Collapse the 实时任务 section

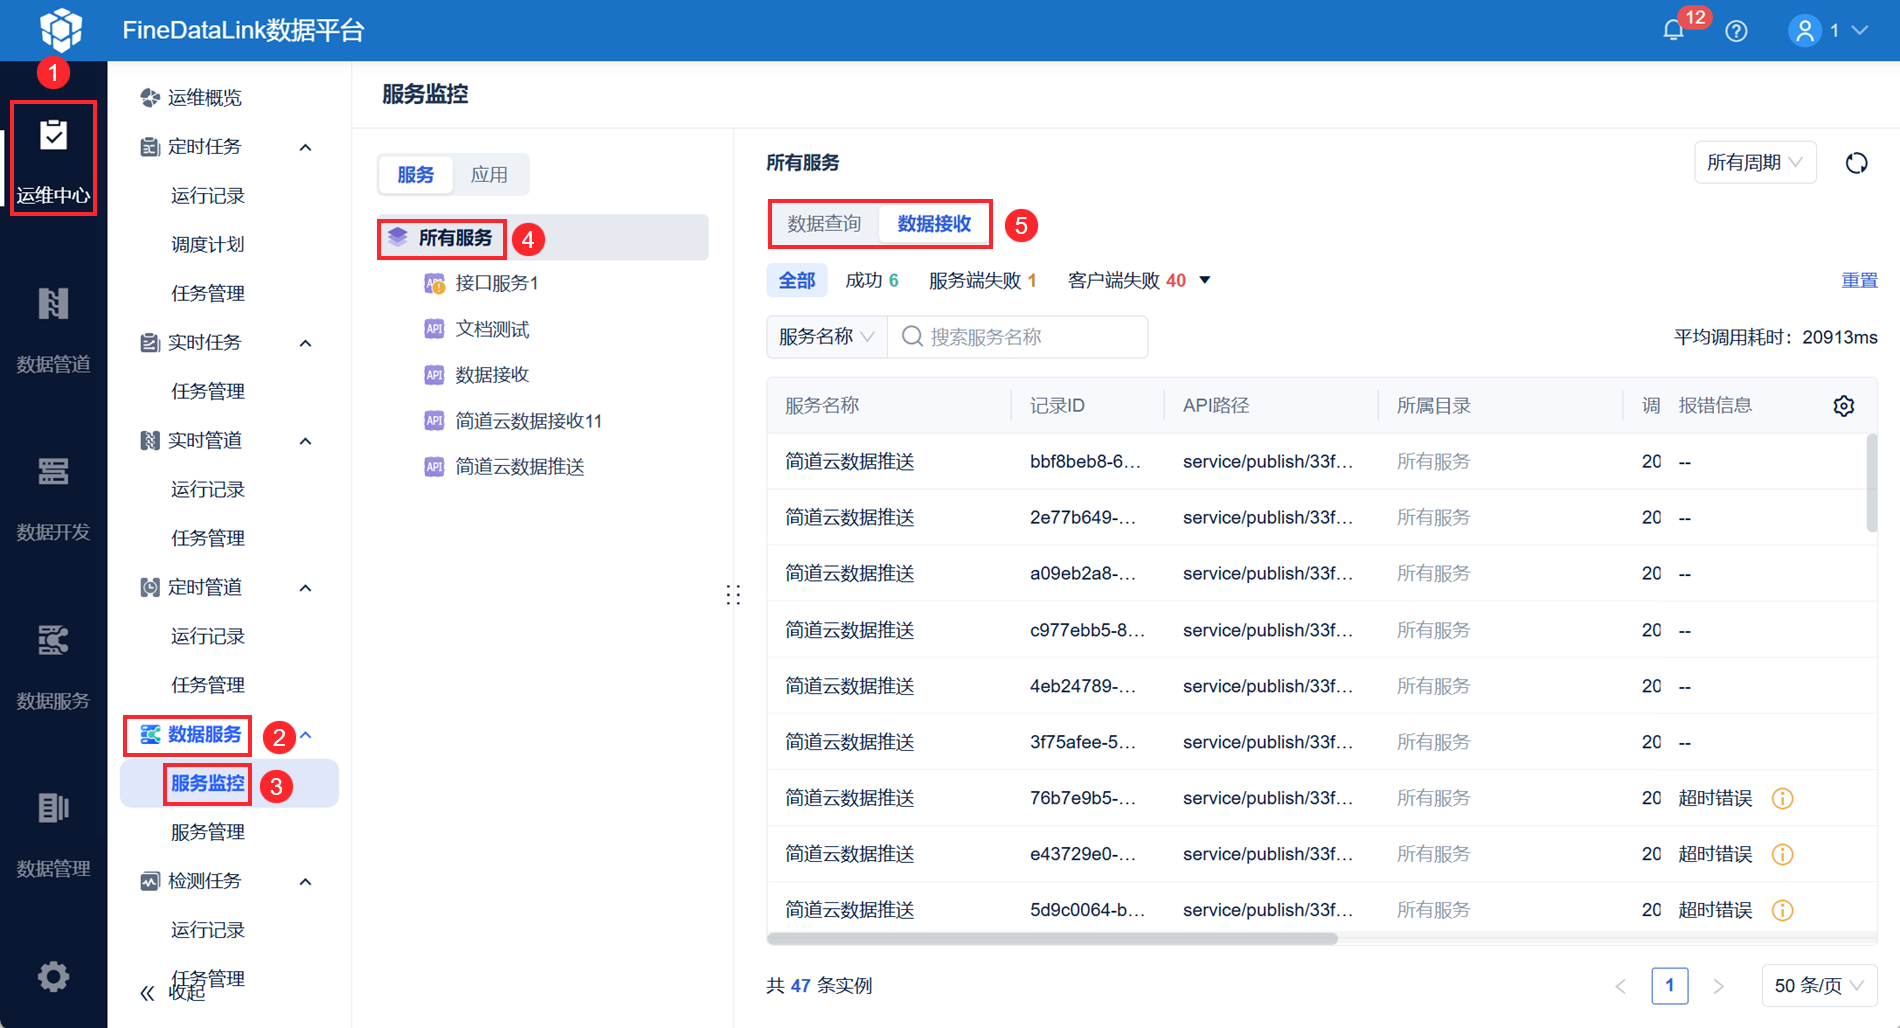[x=306, y=343]
